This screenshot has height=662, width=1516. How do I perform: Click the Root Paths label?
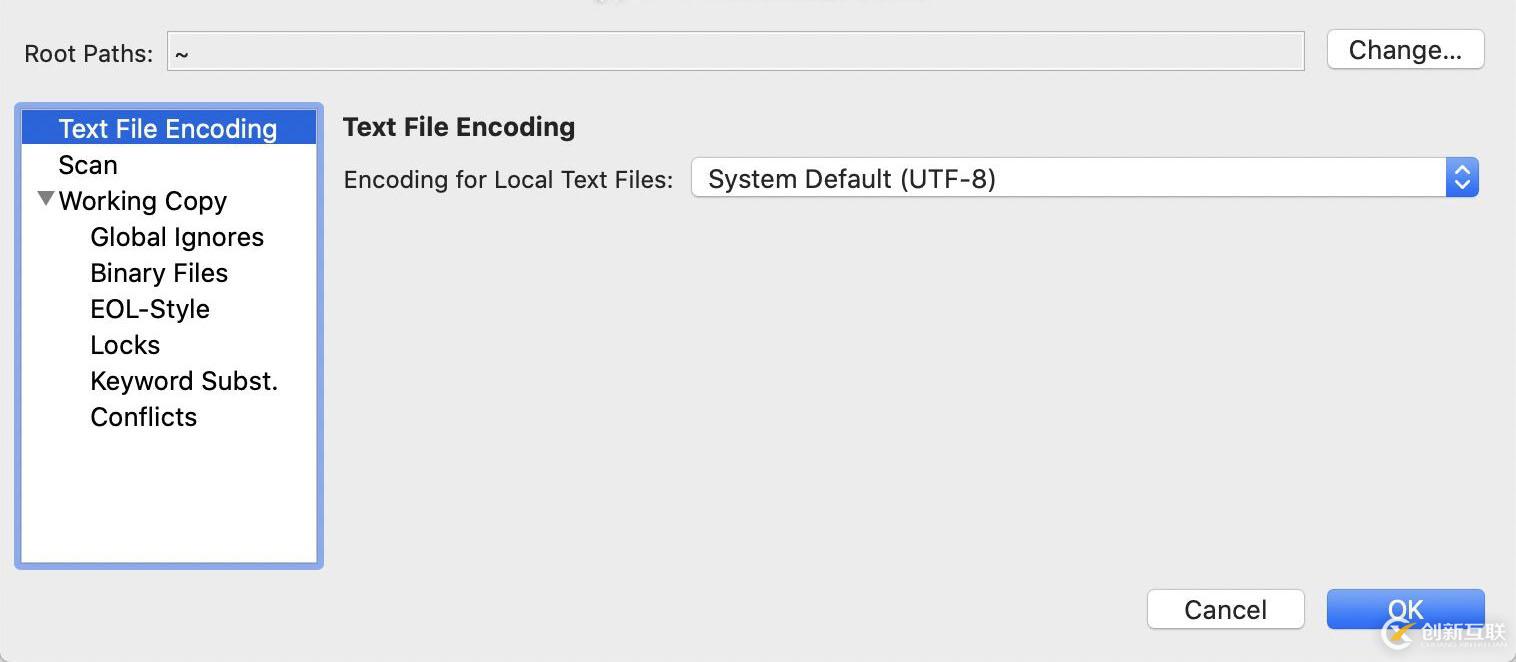pyautogui.click(x=89, y=53)
